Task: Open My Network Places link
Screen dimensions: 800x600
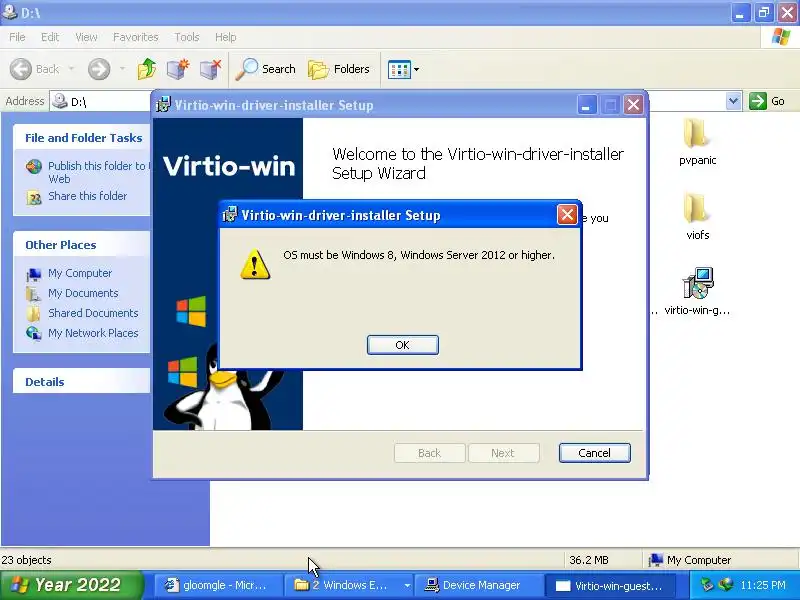Action: click(93, 333)
